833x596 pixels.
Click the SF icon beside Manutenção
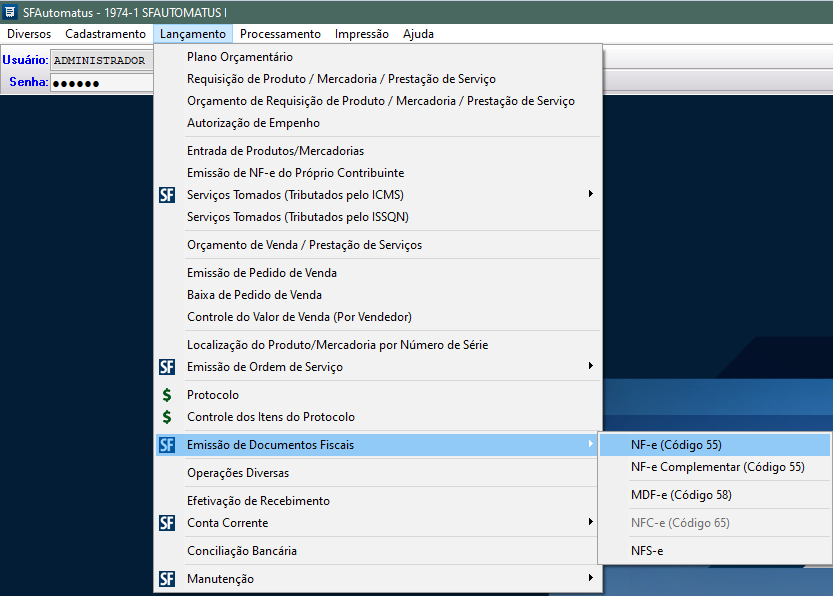167,579
